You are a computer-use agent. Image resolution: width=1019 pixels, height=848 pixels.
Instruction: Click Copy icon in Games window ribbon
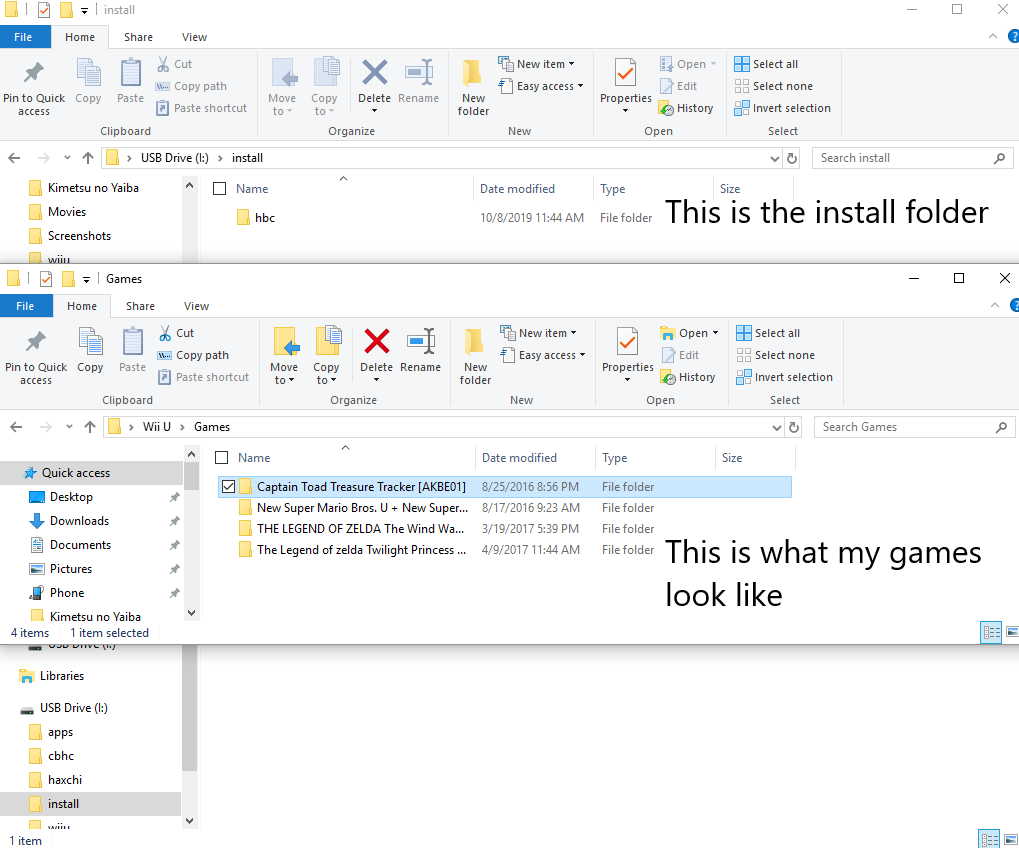[90, 351]
